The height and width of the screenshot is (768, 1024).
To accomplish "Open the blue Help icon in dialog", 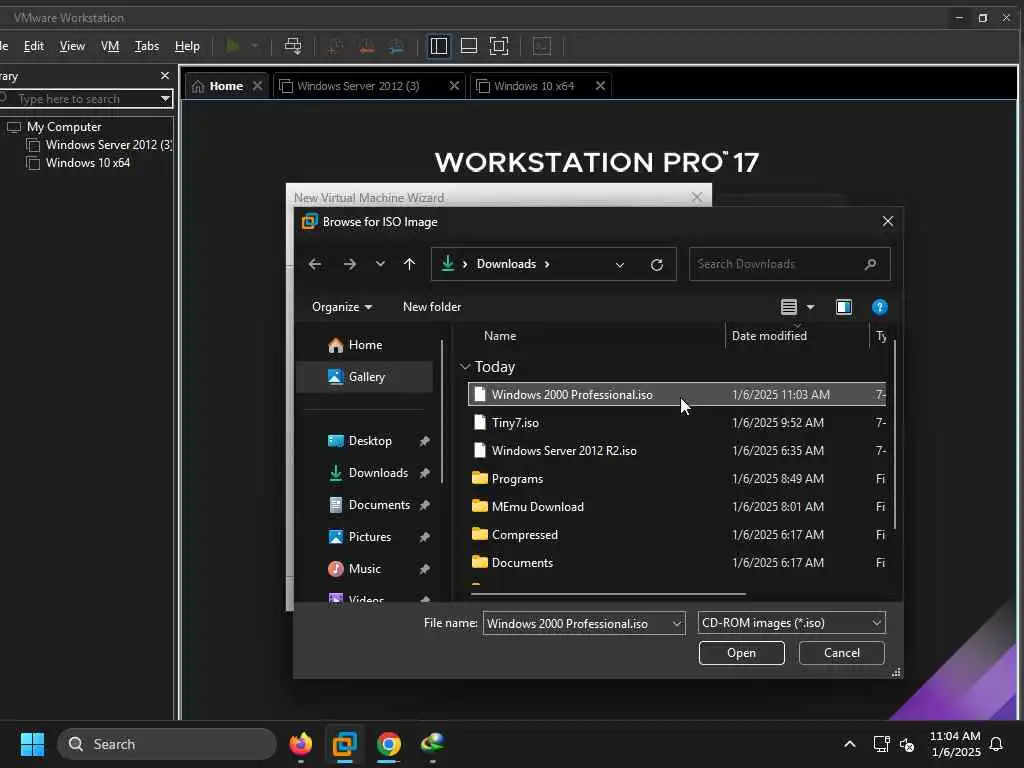I will click(880, 307).
